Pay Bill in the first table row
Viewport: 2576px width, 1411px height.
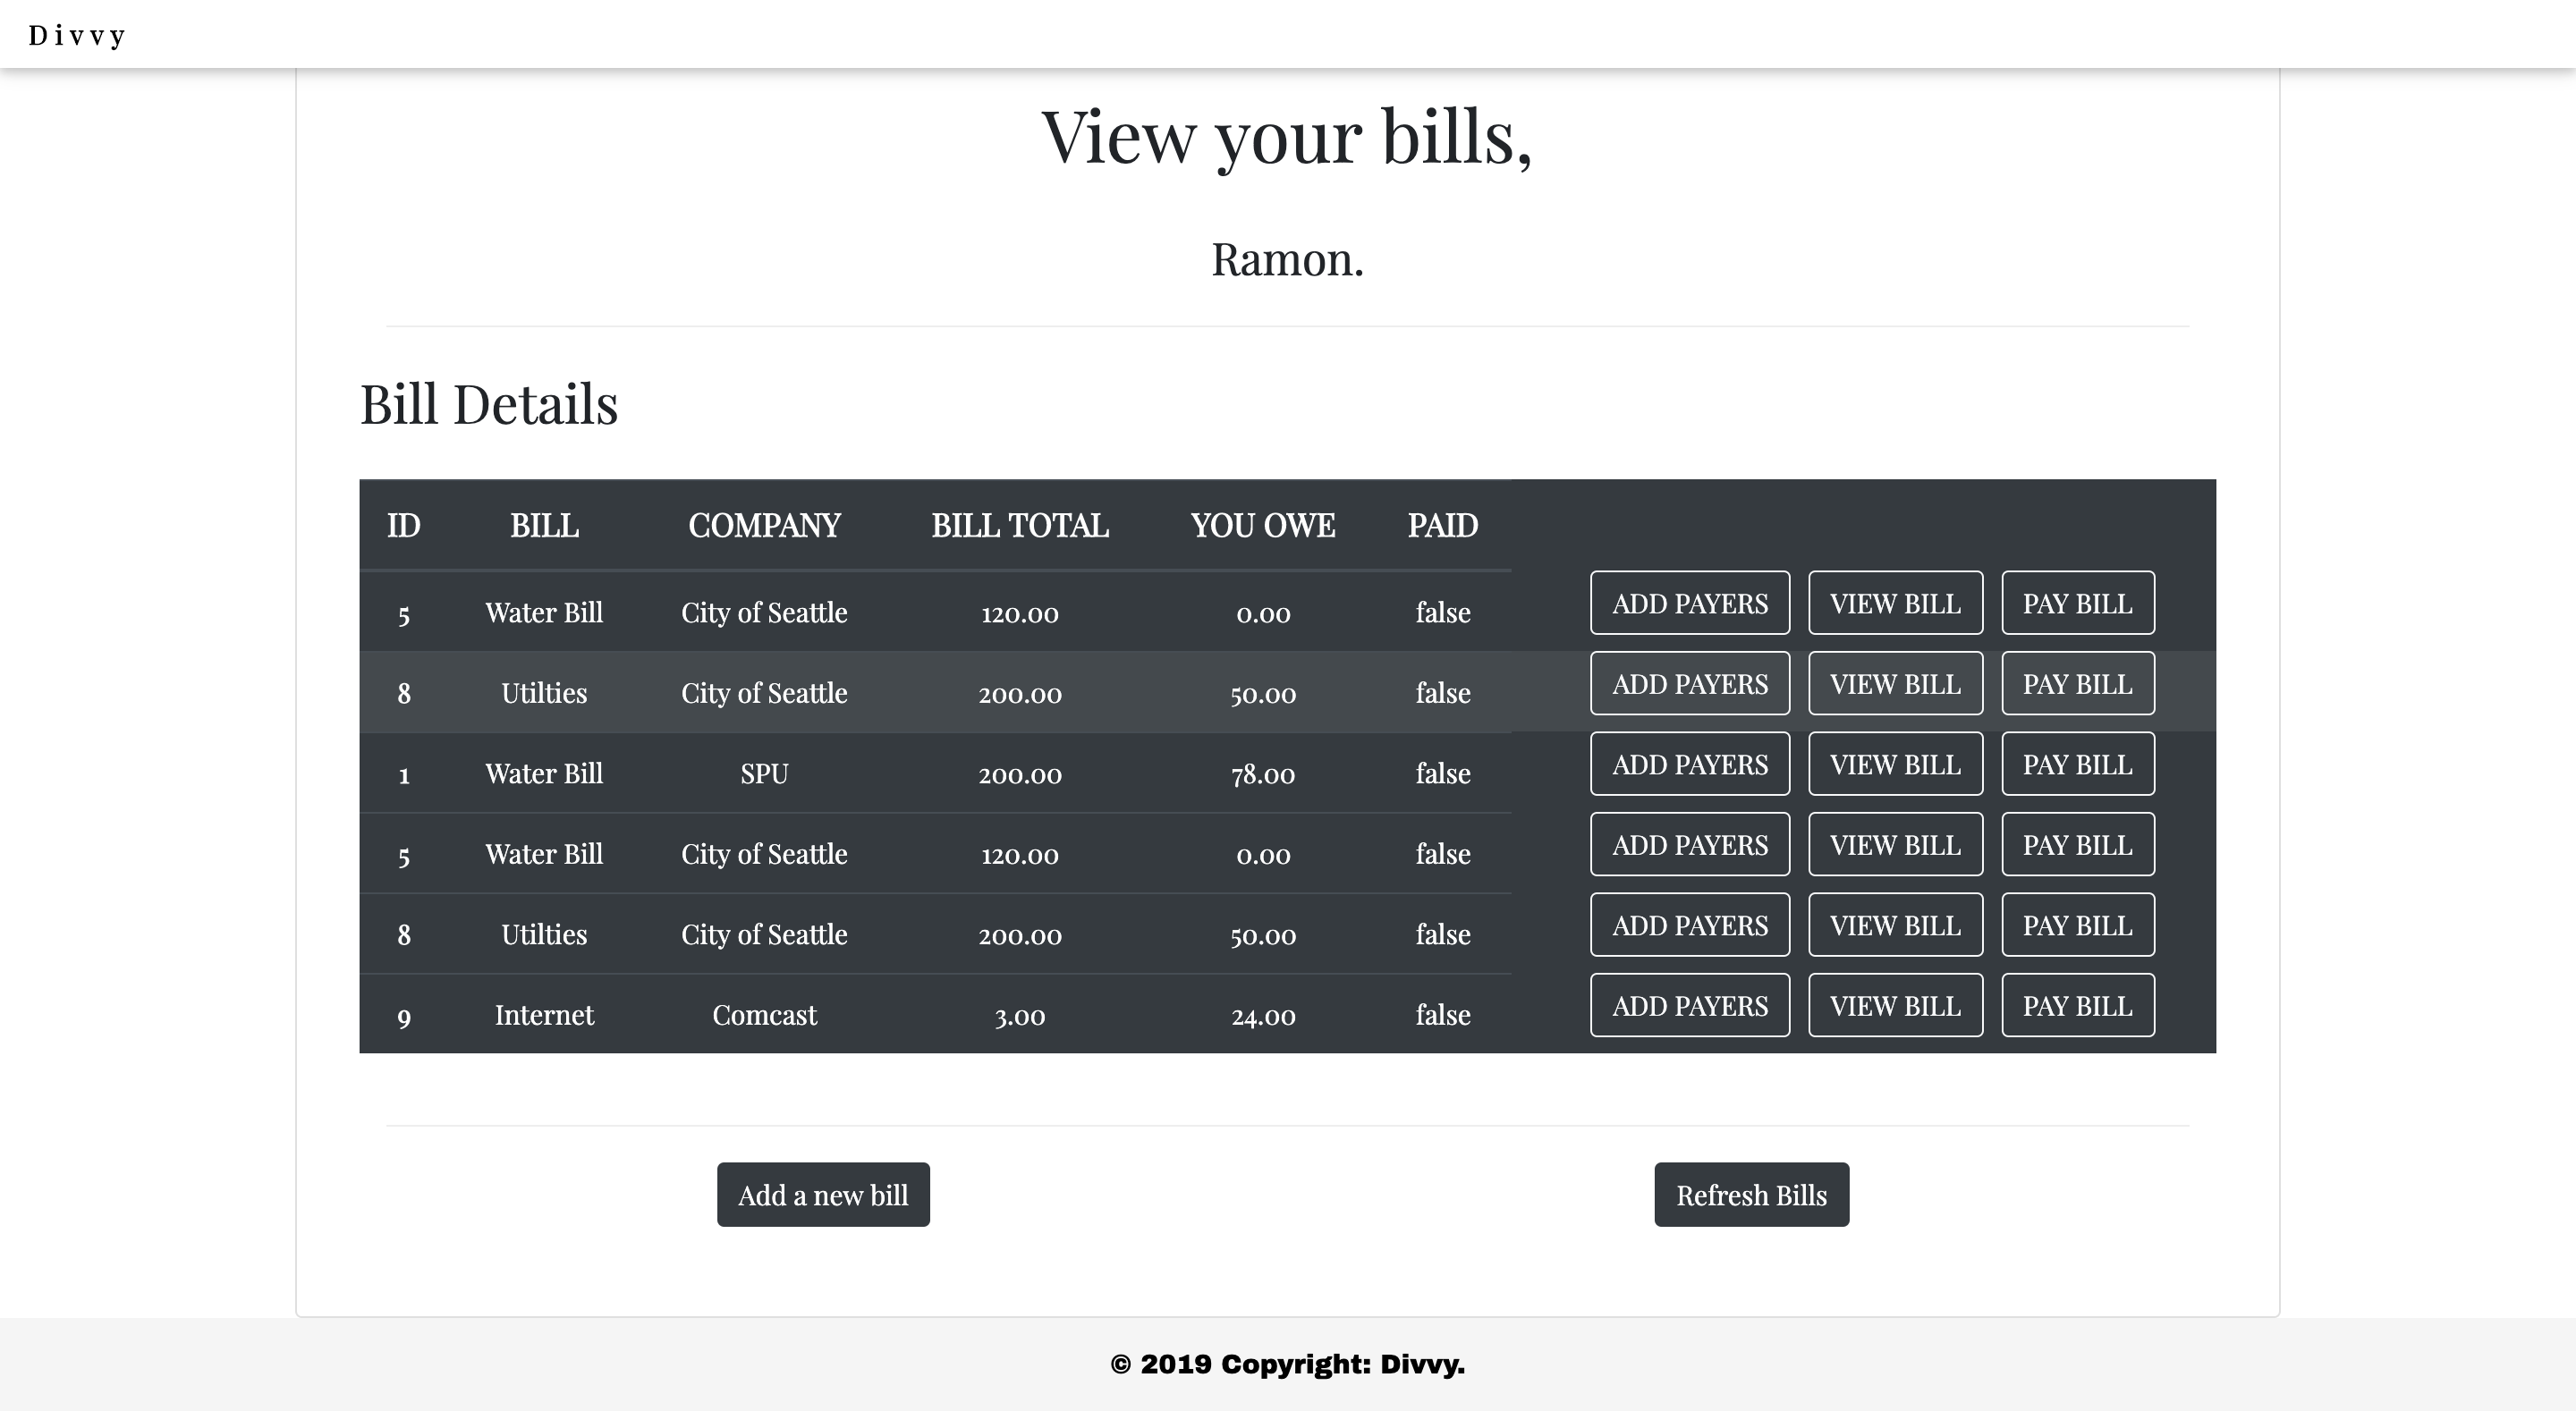coord(2077,603)
